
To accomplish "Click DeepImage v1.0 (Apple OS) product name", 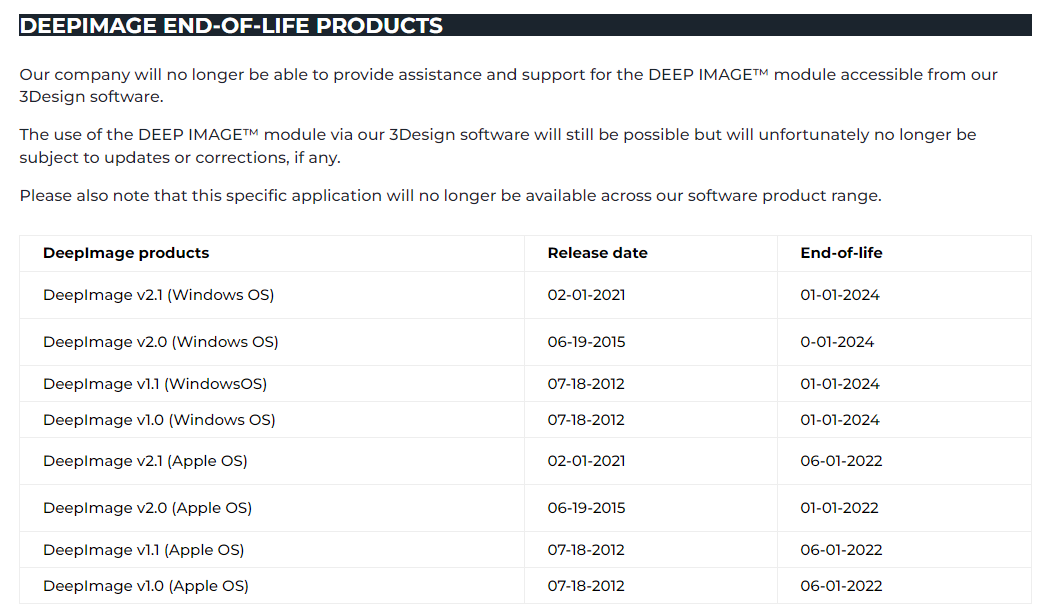I will [x=146, y=586].
